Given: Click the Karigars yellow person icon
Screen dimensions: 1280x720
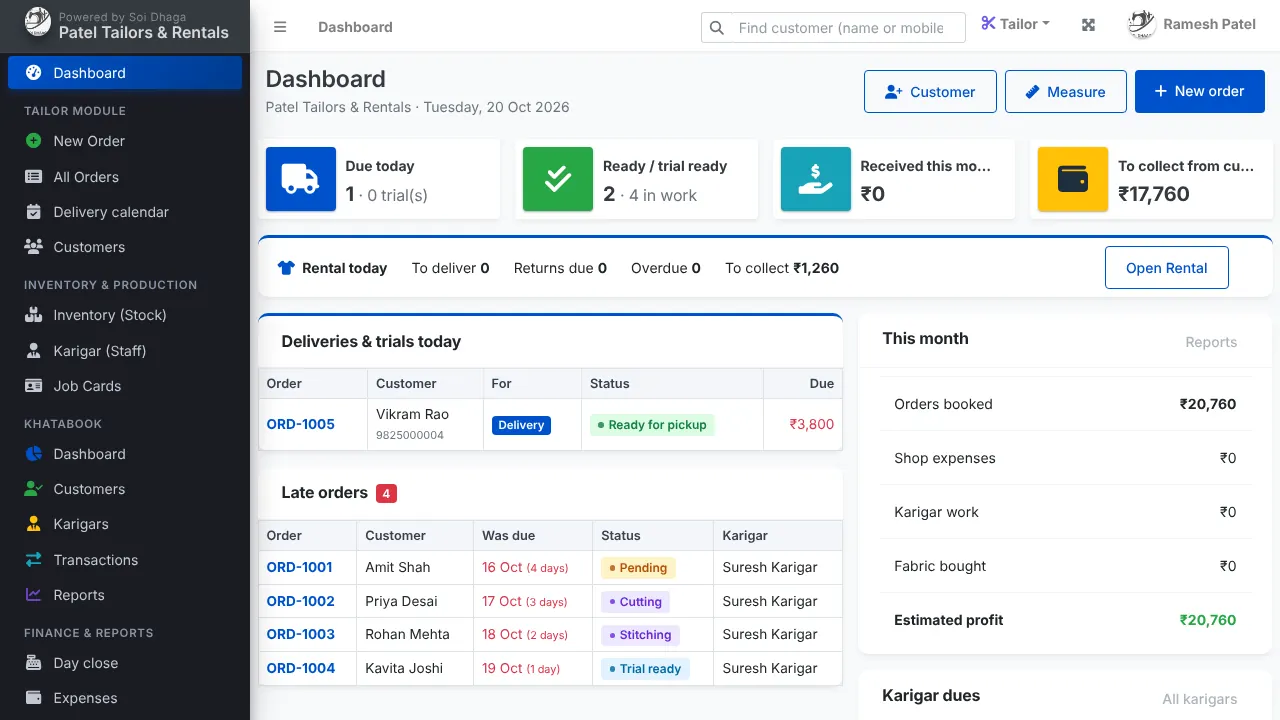Looking at the screenshot, I should (33, 524).
